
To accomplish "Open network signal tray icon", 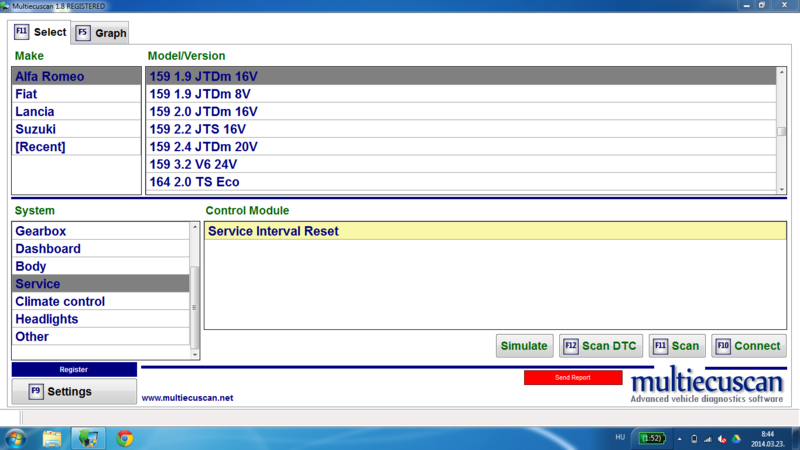I will 708,439.
